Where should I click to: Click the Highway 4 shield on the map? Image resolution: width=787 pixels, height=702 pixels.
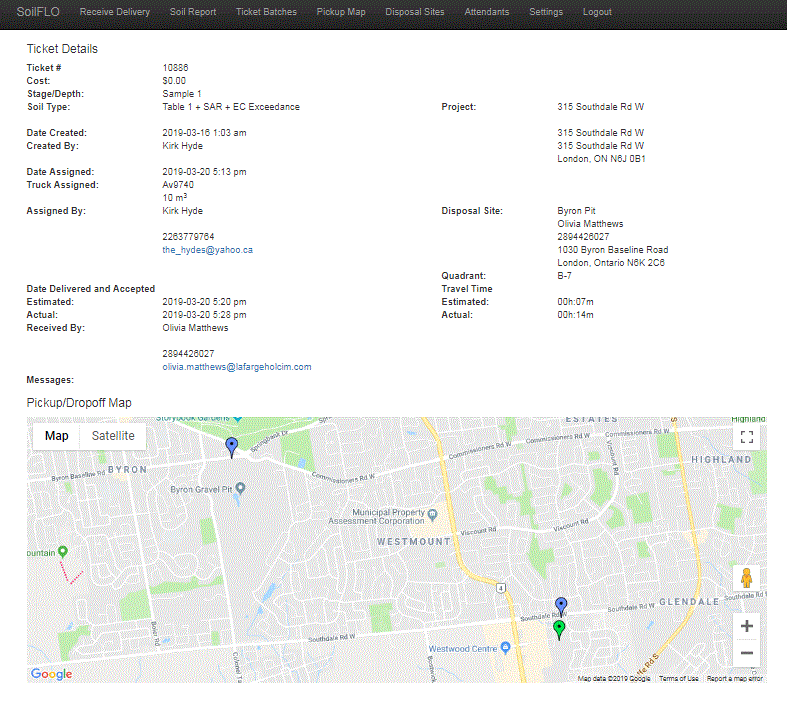pyautogui.click(x=500, y=588)
